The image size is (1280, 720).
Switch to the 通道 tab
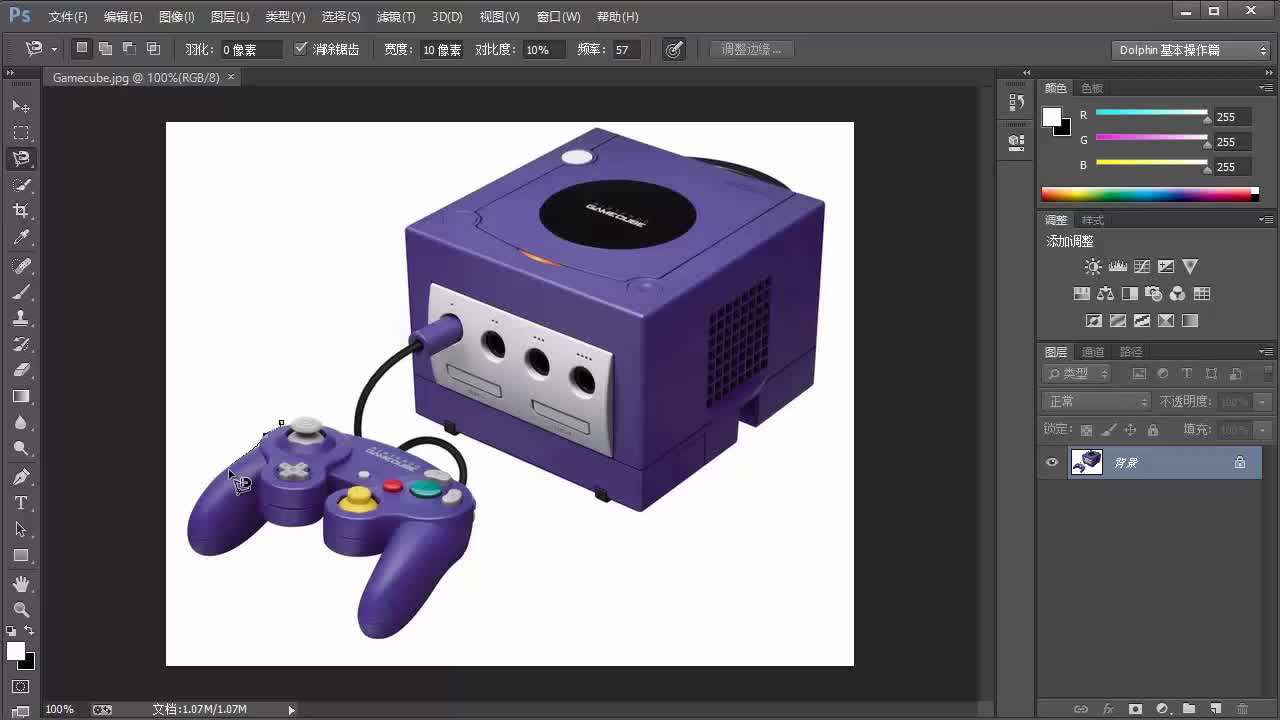click(1091, 351)
